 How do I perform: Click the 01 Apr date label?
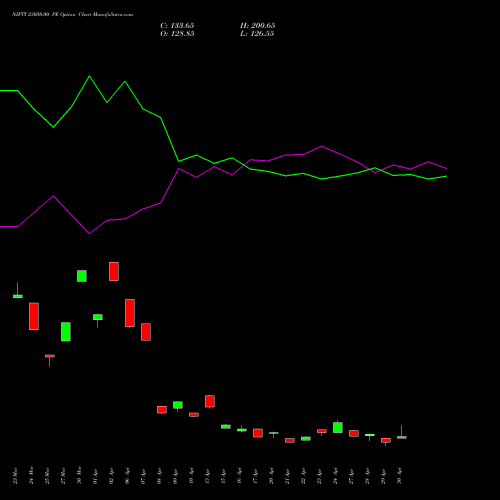click(x=95, y=476)
